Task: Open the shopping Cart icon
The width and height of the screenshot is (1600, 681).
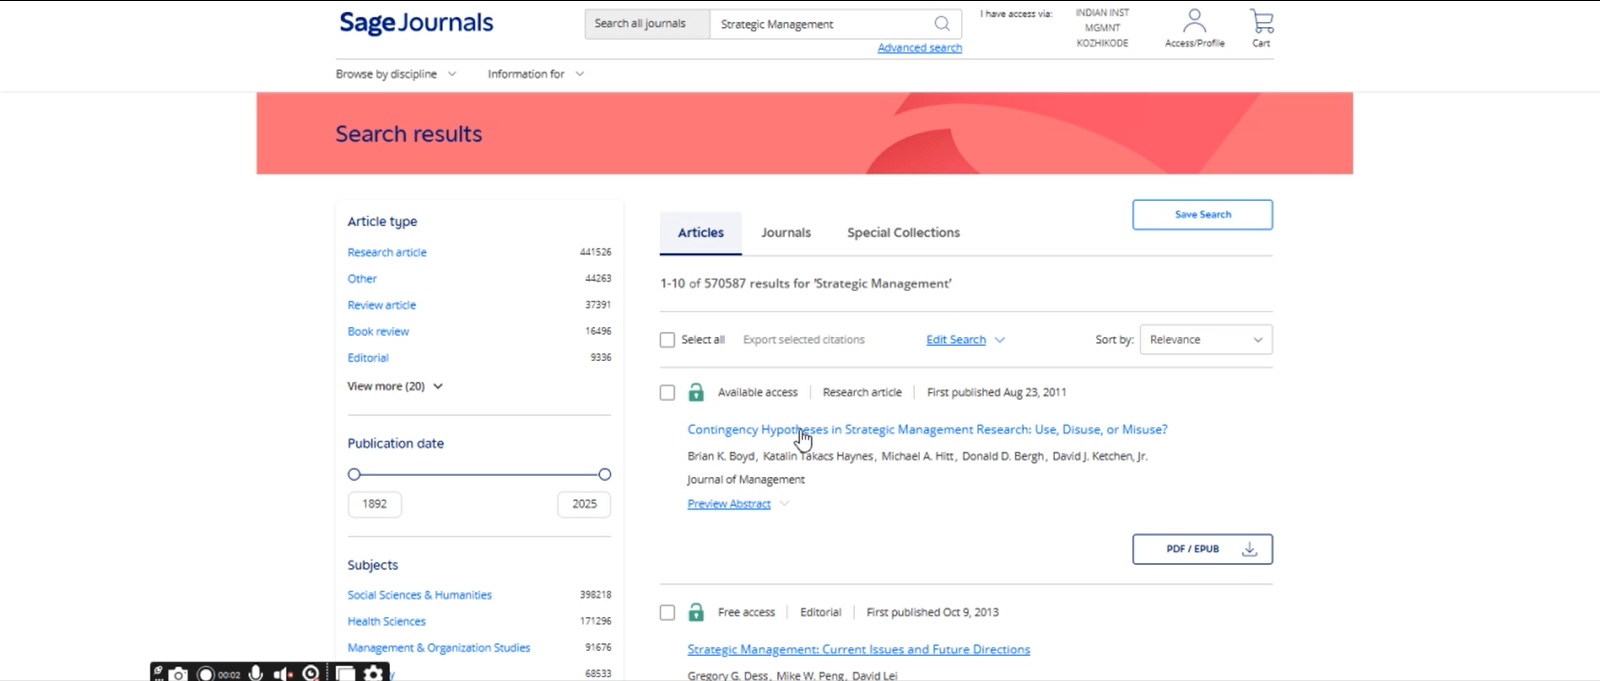Action: pyautogui.click(x=1261, y=22)
